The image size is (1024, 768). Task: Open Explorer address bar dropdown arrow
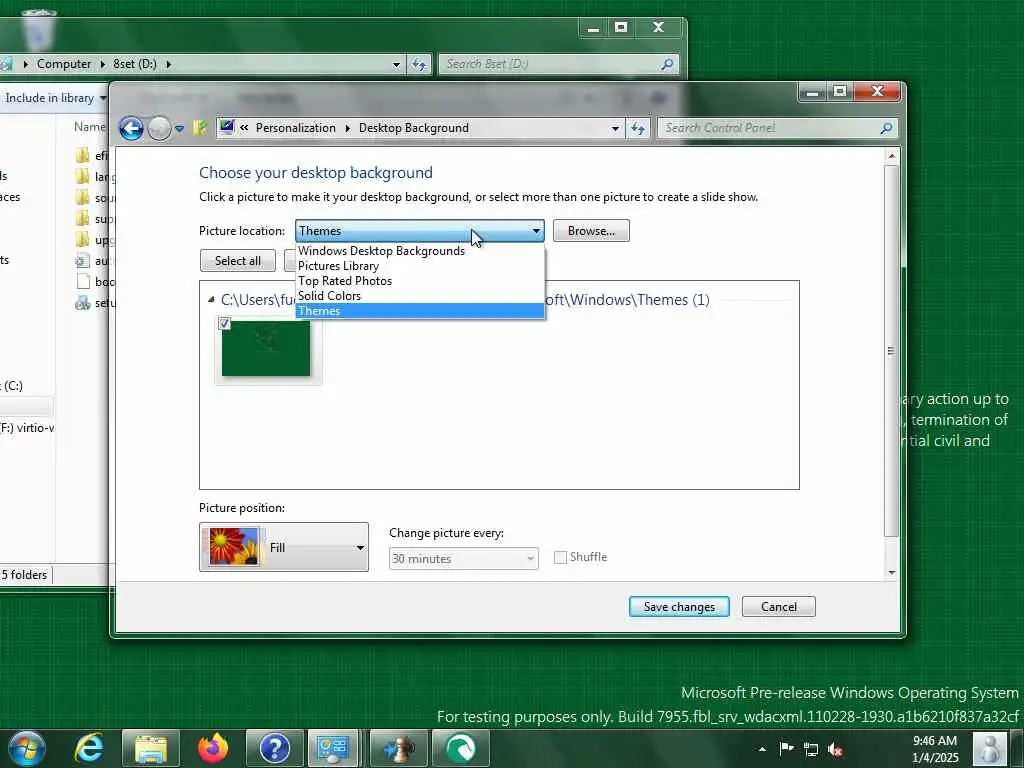396,65
